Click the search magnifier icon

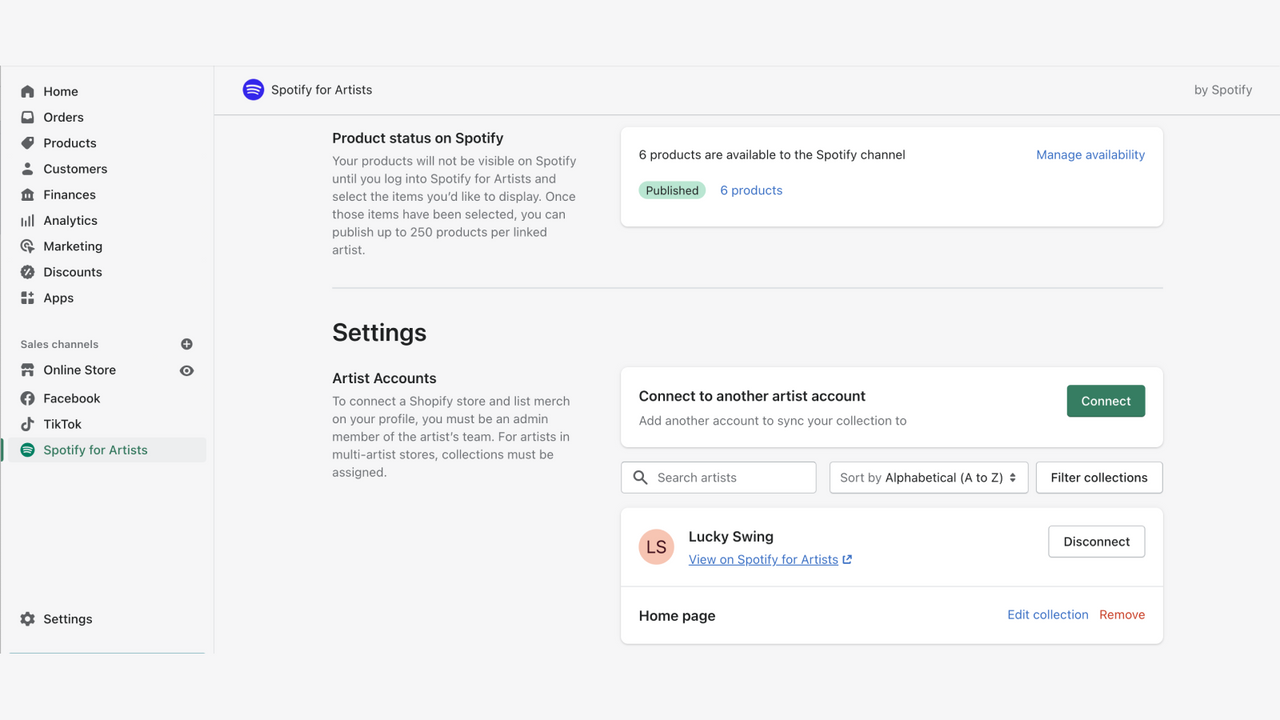[641, 478]
